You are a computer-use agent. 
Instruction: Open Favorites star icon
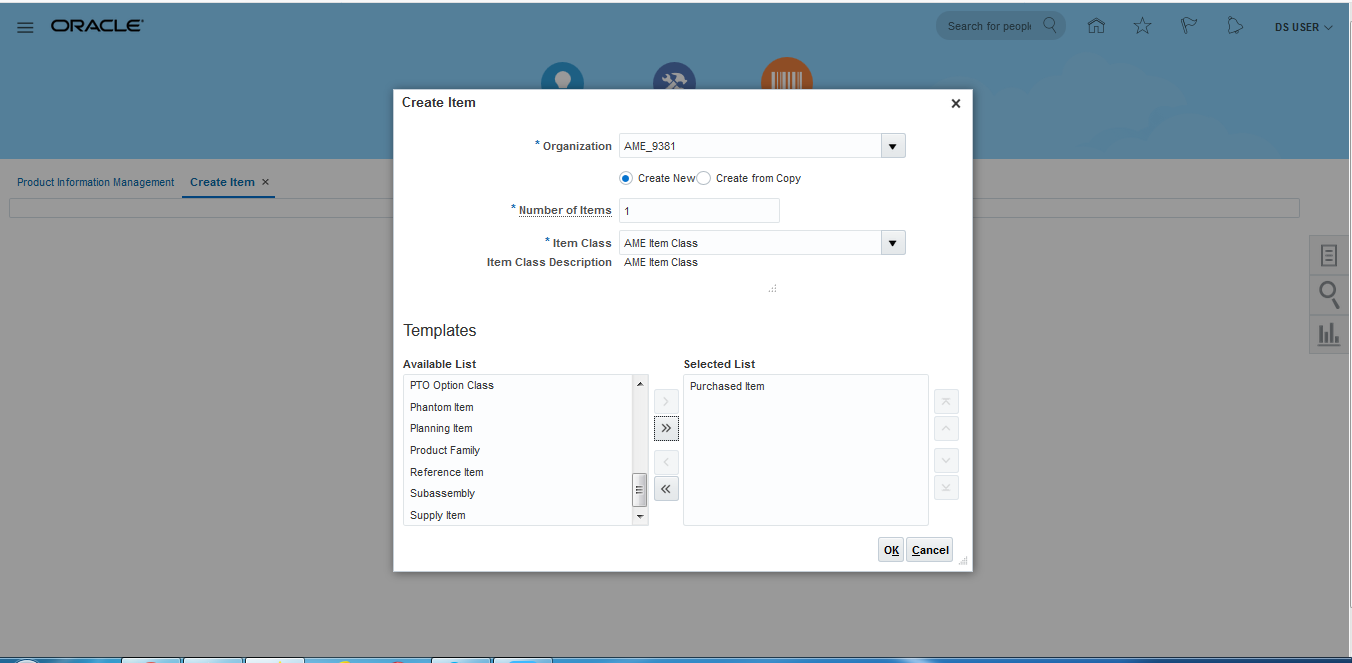[1142, 26]
